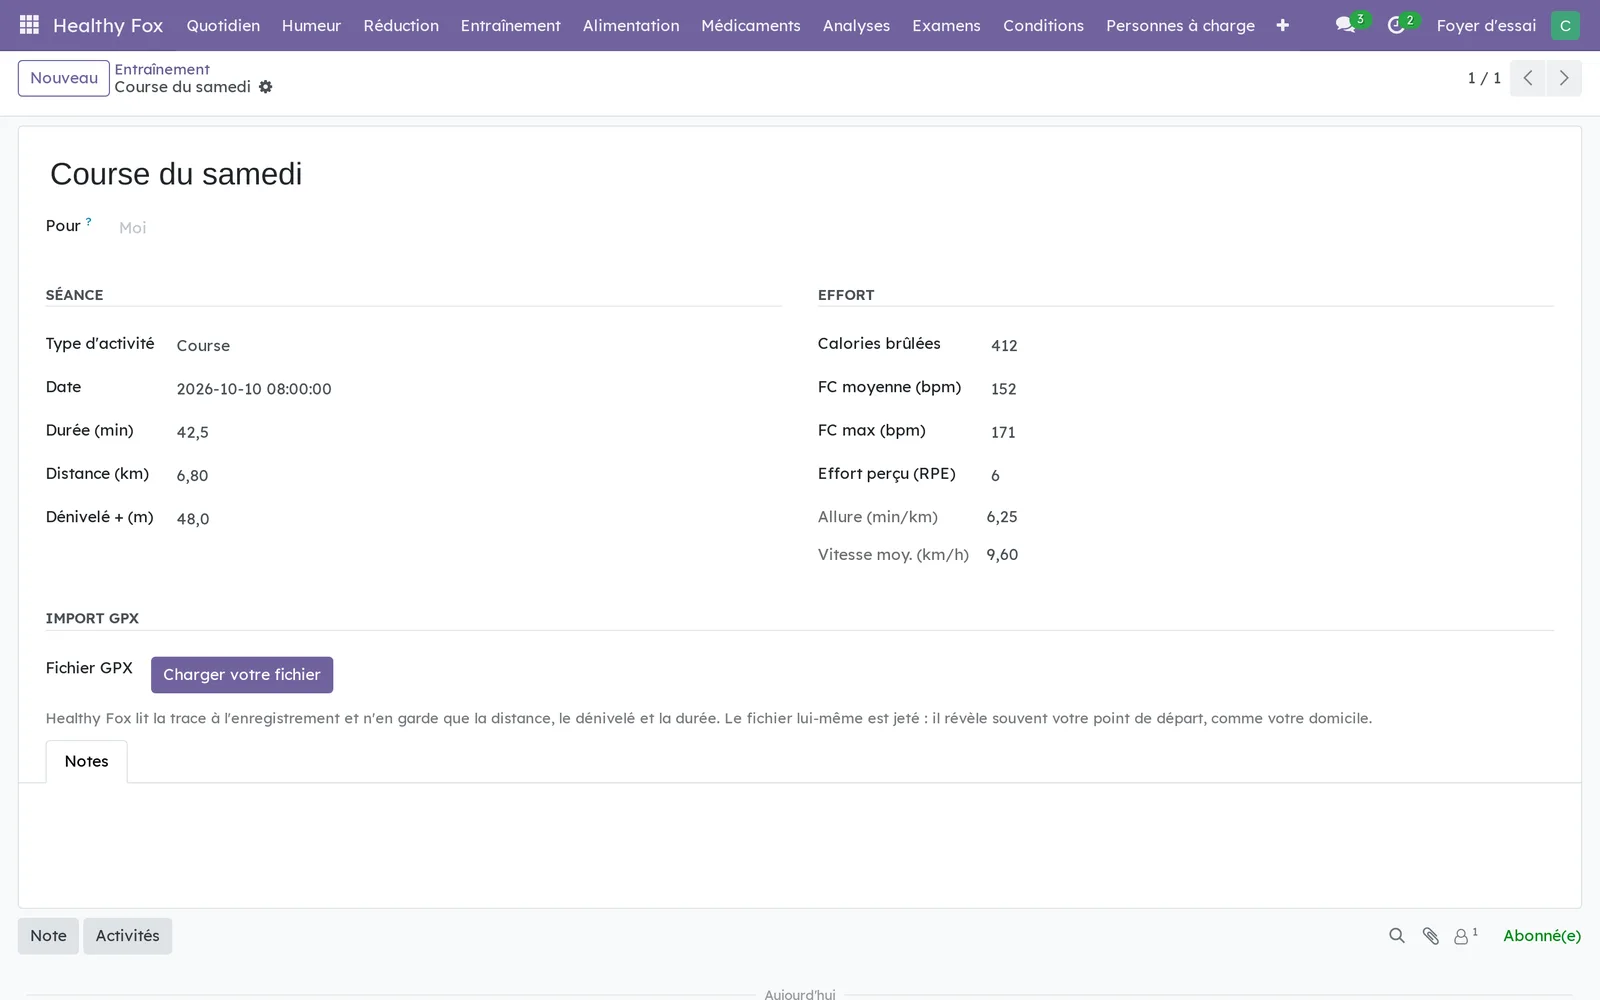This screenshot has width=1600, height=1000.
Task: Open the Médicaments menu
Action: pyautogui.click(x=751, y=25)
